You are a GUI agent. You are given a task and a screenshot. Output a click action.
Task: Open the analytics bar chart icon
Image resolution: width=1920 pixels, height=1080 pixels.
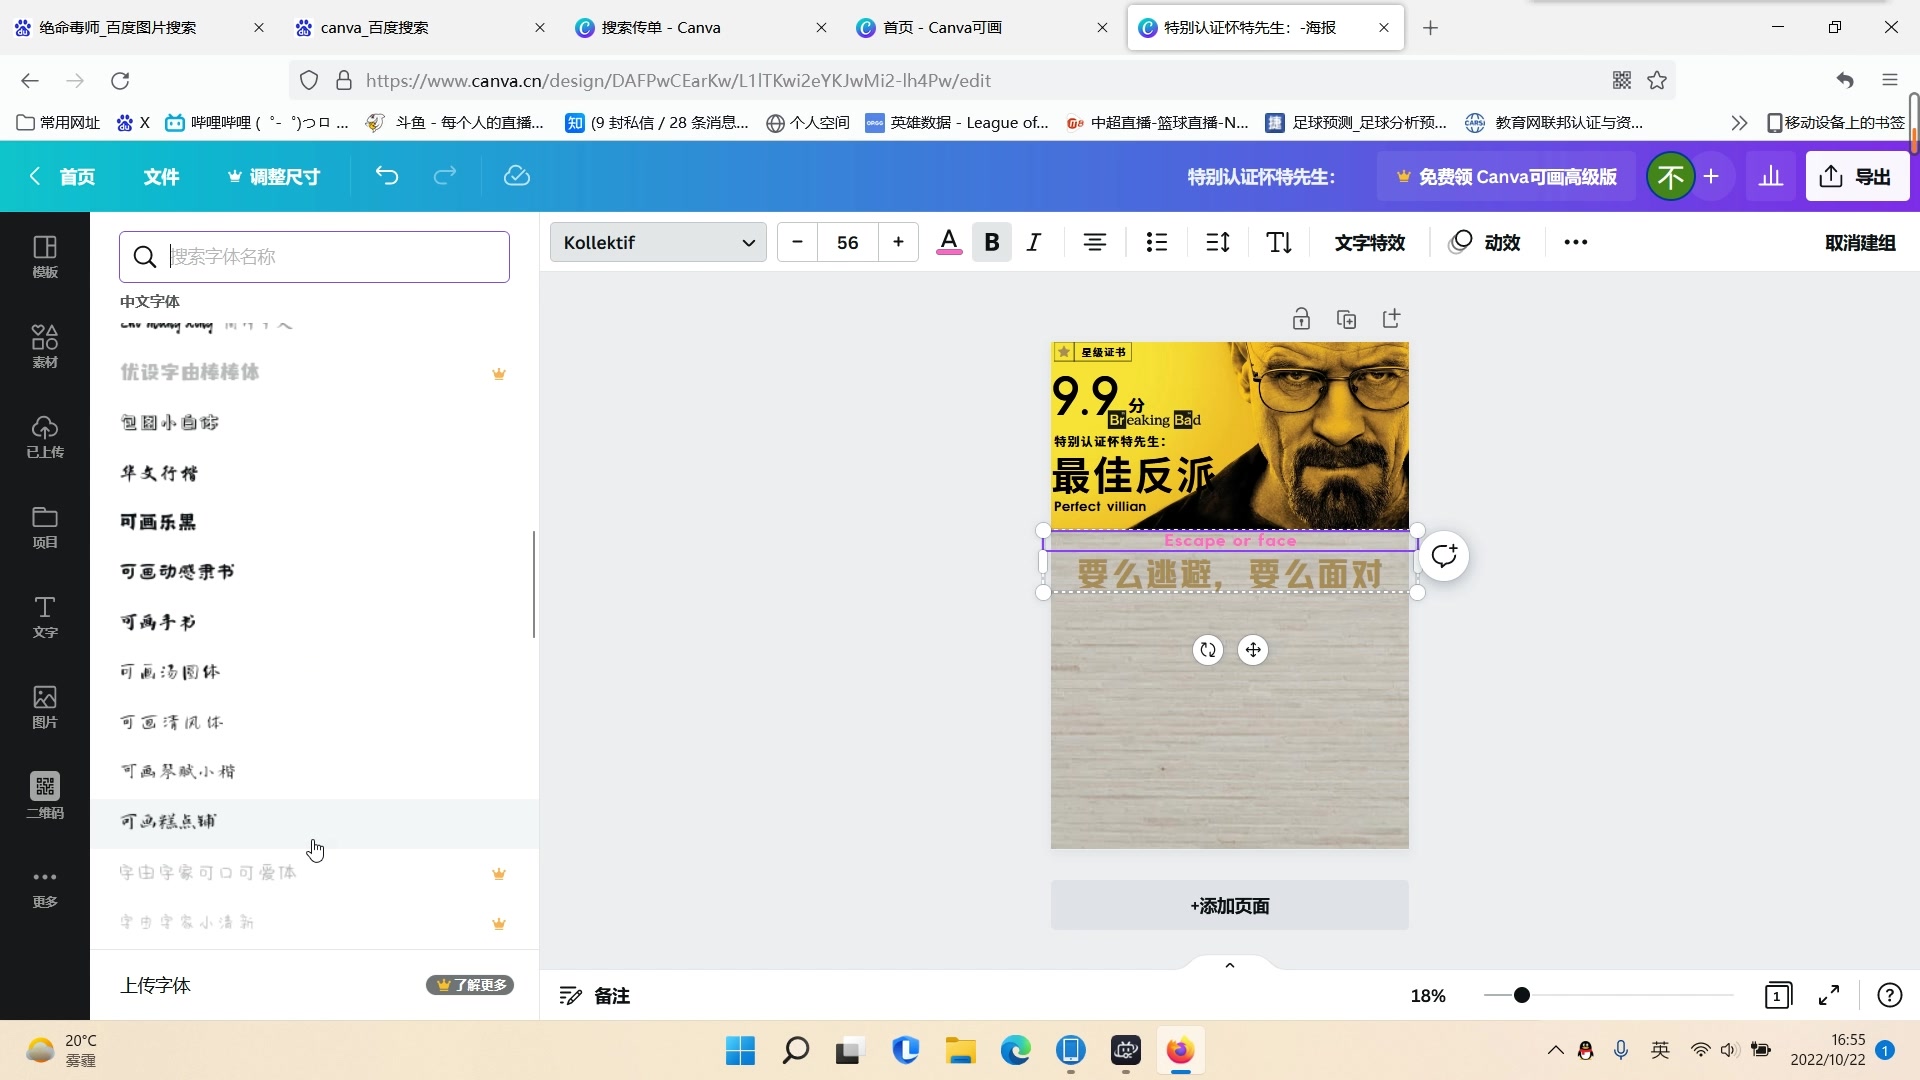tap(1771, 176)
